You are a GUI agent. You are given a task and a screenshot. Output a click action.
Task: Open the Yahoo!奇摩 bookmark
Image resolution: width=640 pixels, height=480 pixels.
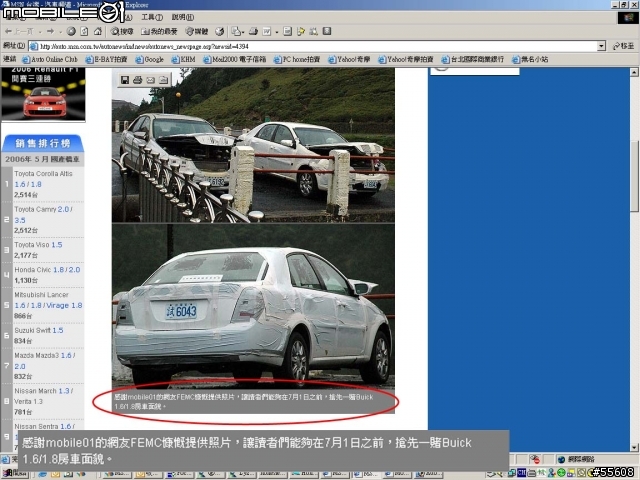point(349,60)
